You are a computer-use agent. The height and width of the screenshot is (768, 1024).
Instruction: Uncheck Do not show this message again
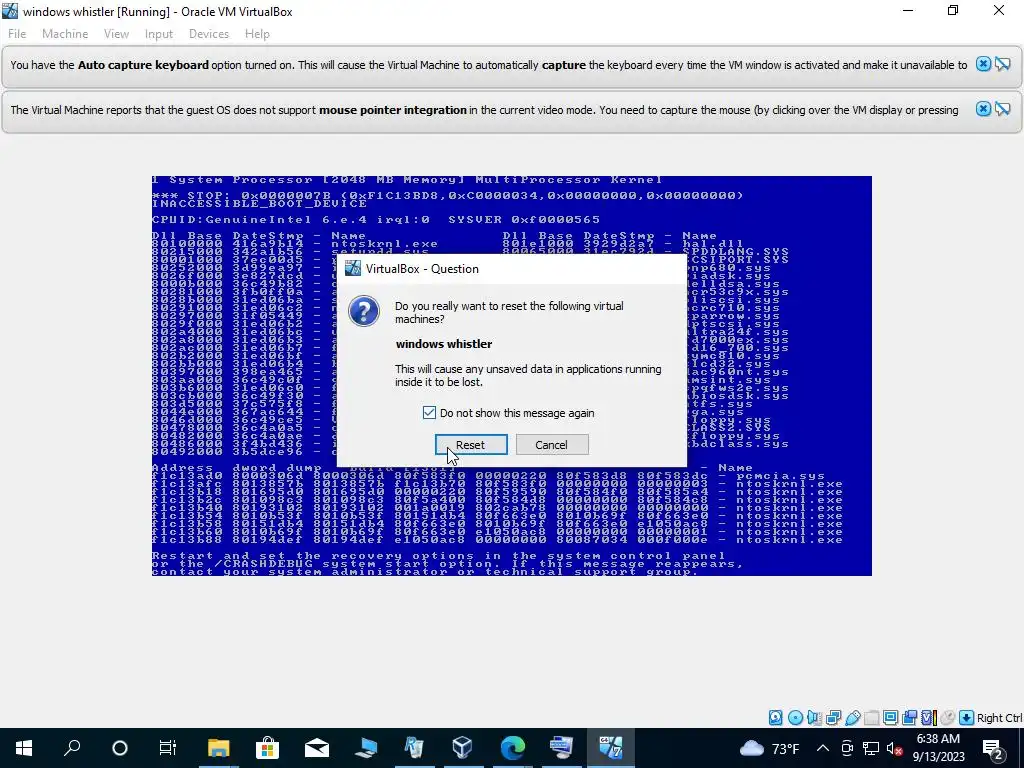429,413
